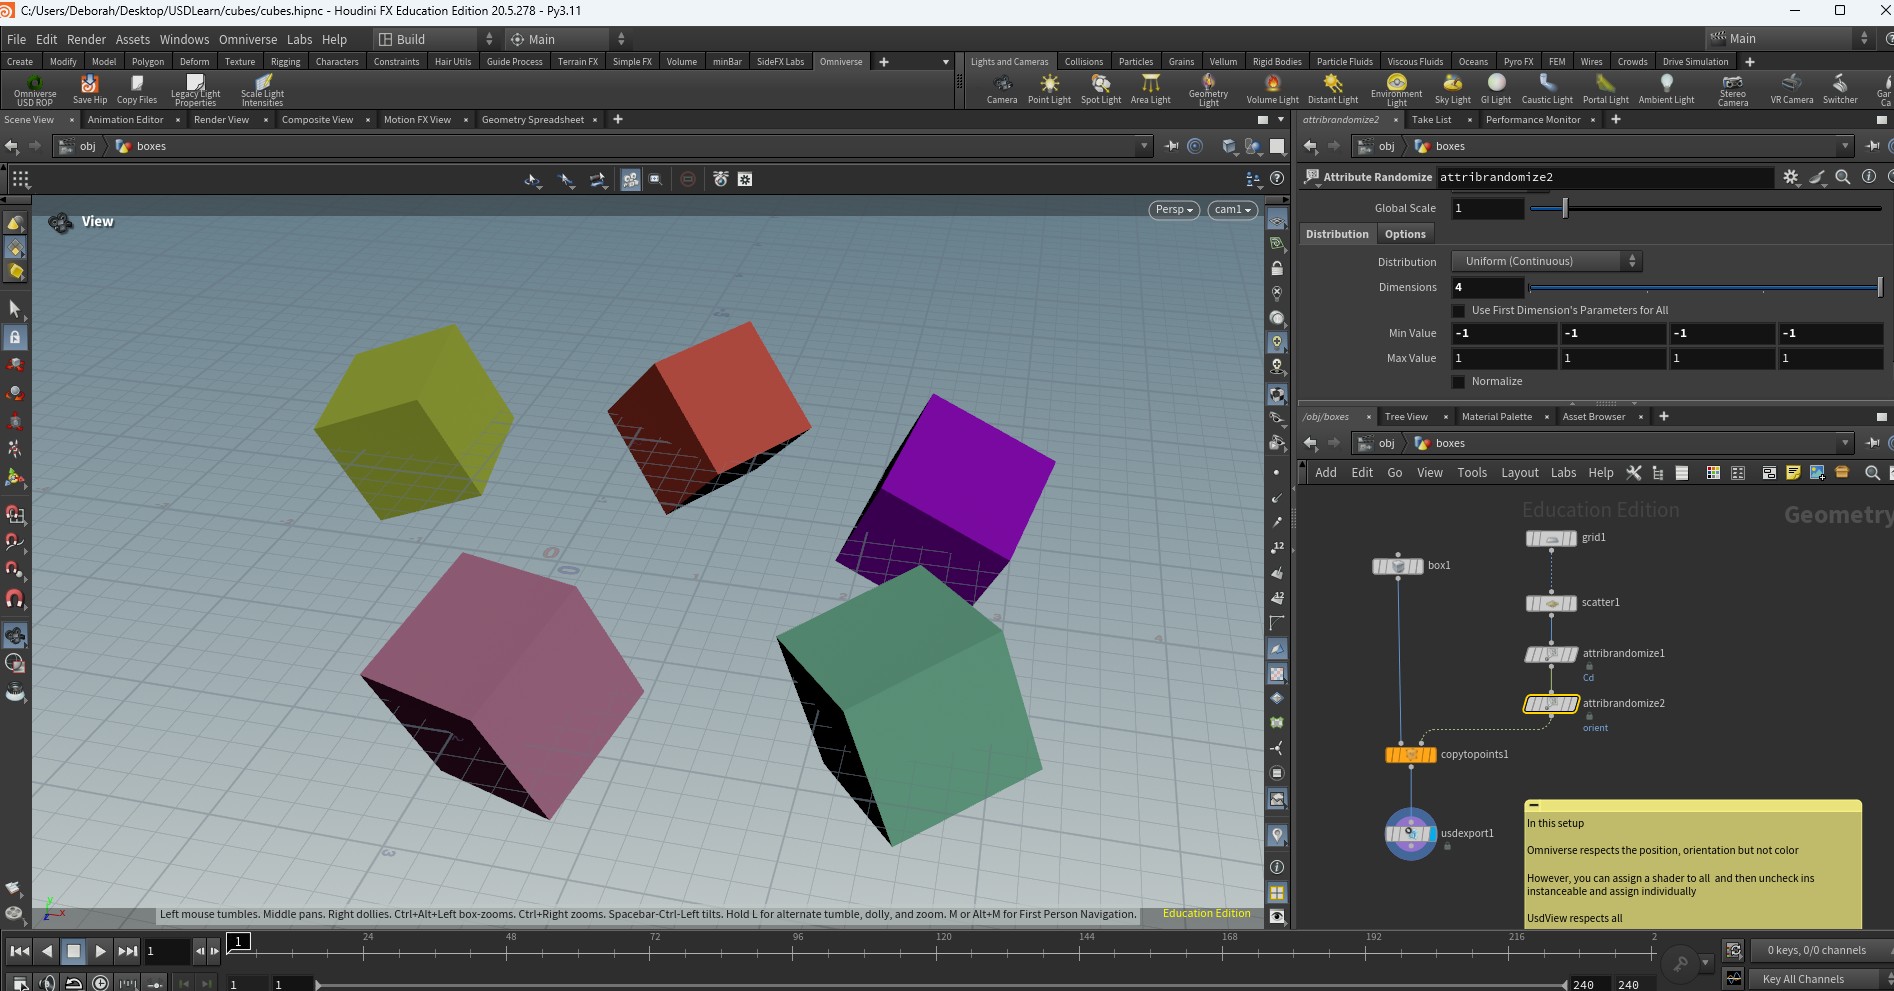Open the Distribution type dropdown
Screen dimensions: 1894x991
[x=1546, y=262]
